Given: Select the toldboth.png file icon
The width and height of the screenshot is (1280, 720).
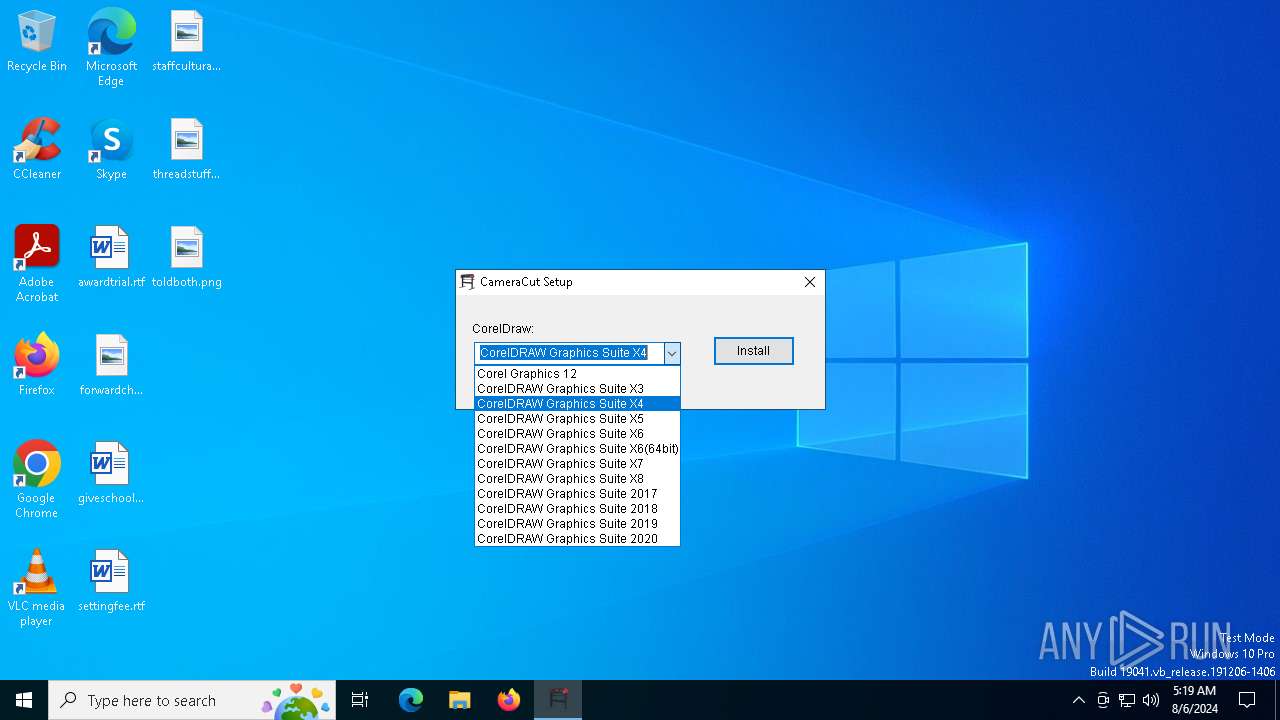Looking at the screenshot, I should 187,258.
